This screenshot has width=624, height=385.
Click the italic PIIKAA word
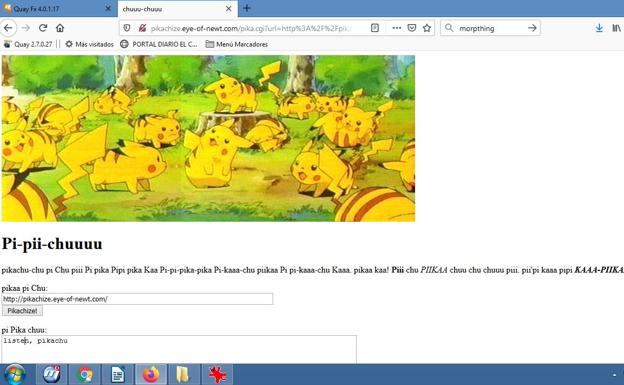click(x=434, y=270)
